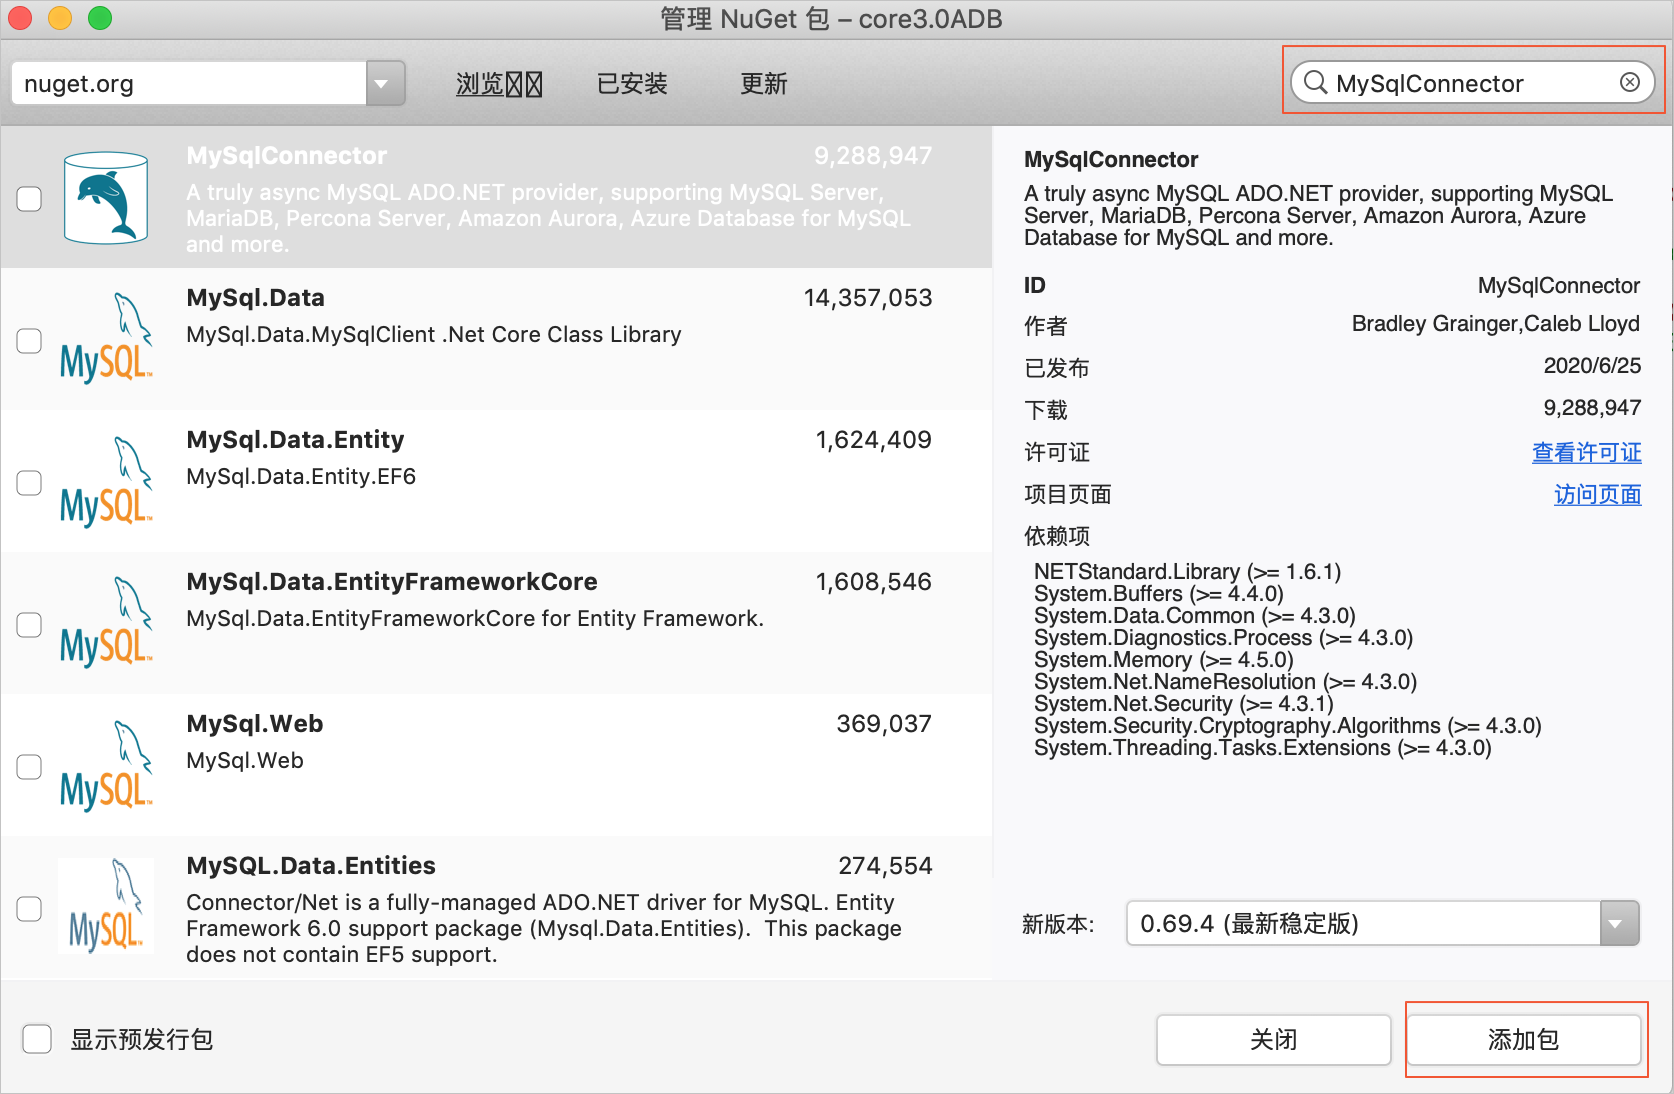Click the 关闭 close button
This screenshot has width=1674, height=1094.
pyautogui.click(x=1274, y=1040)
